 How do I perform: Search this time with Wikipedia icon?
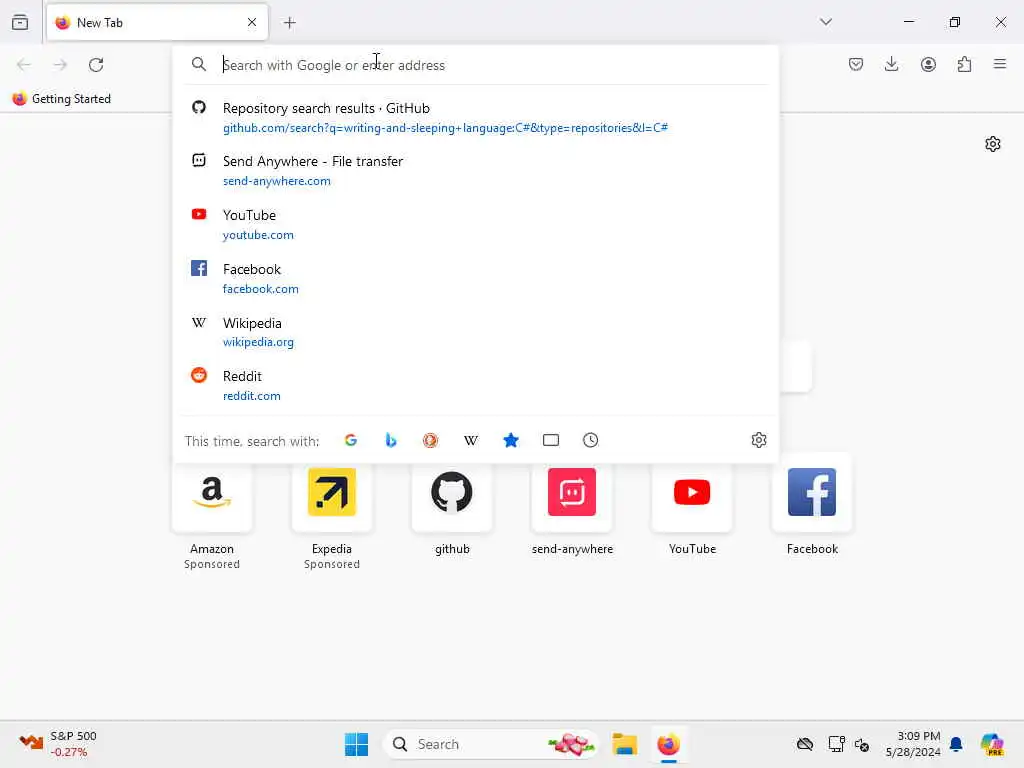[471, 440]
